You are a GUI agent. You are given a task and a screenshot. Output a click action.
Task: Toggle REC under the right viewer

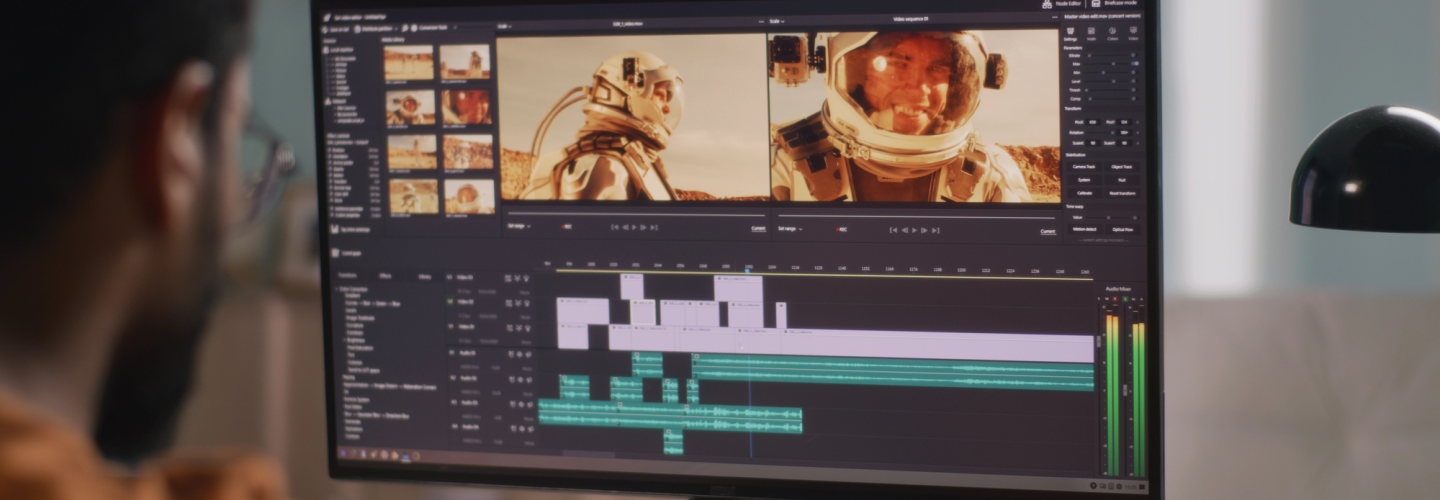tap(841, 229)
